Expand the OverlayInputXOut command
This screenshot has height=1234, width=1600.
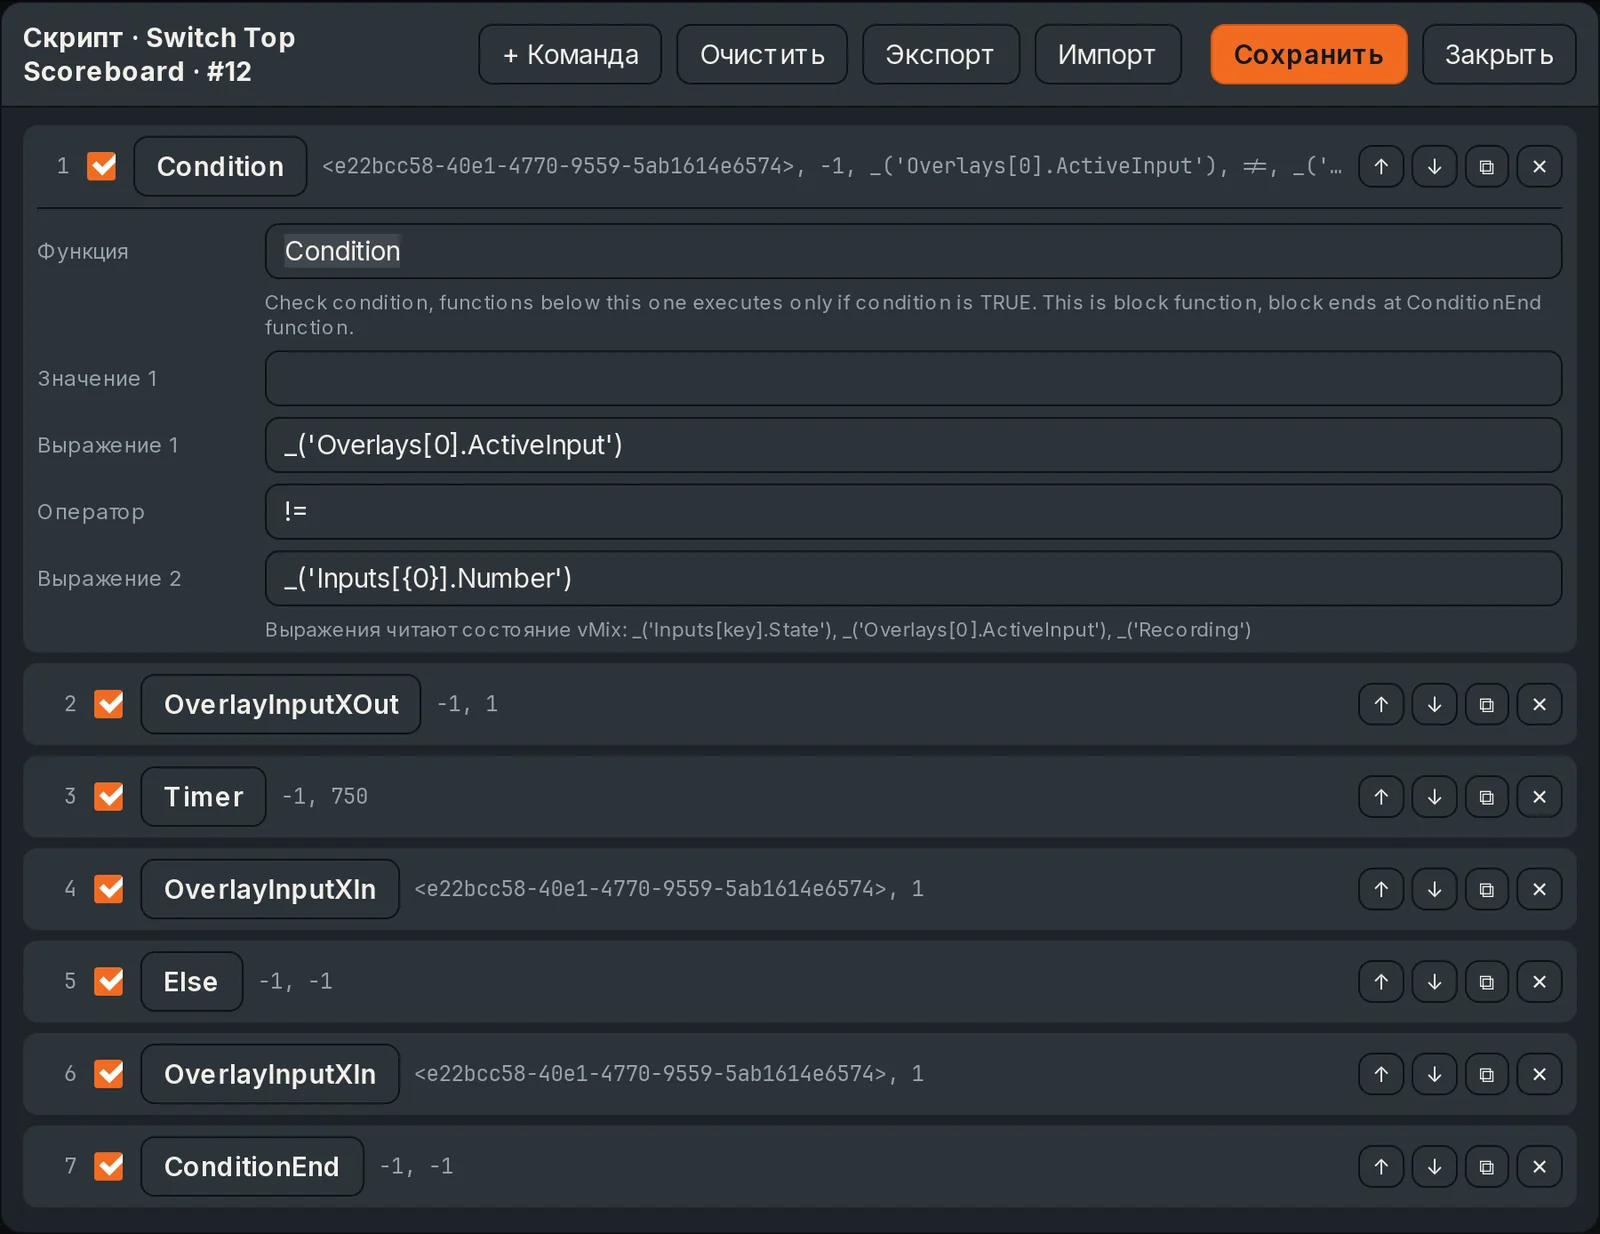point(281,704)
